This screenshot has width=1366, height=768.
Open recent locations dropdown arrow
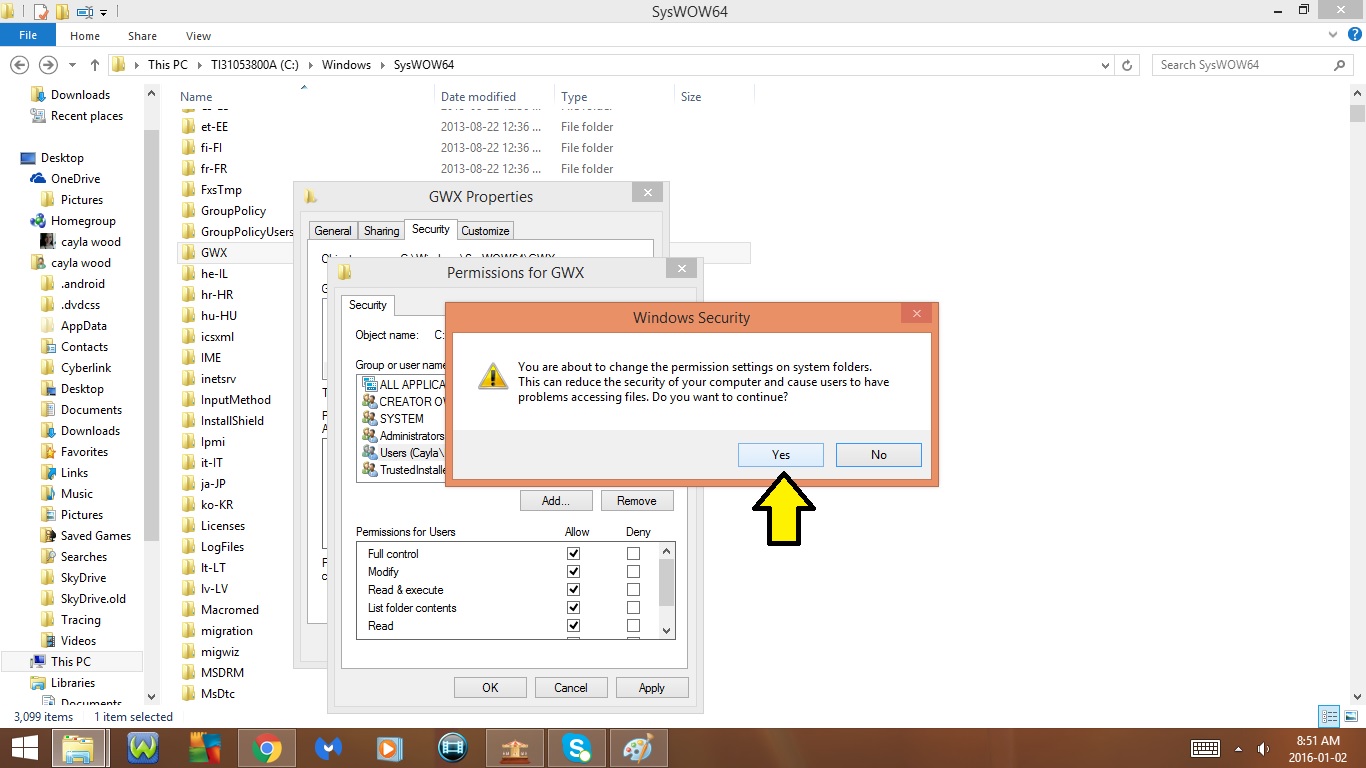(72, 65)
